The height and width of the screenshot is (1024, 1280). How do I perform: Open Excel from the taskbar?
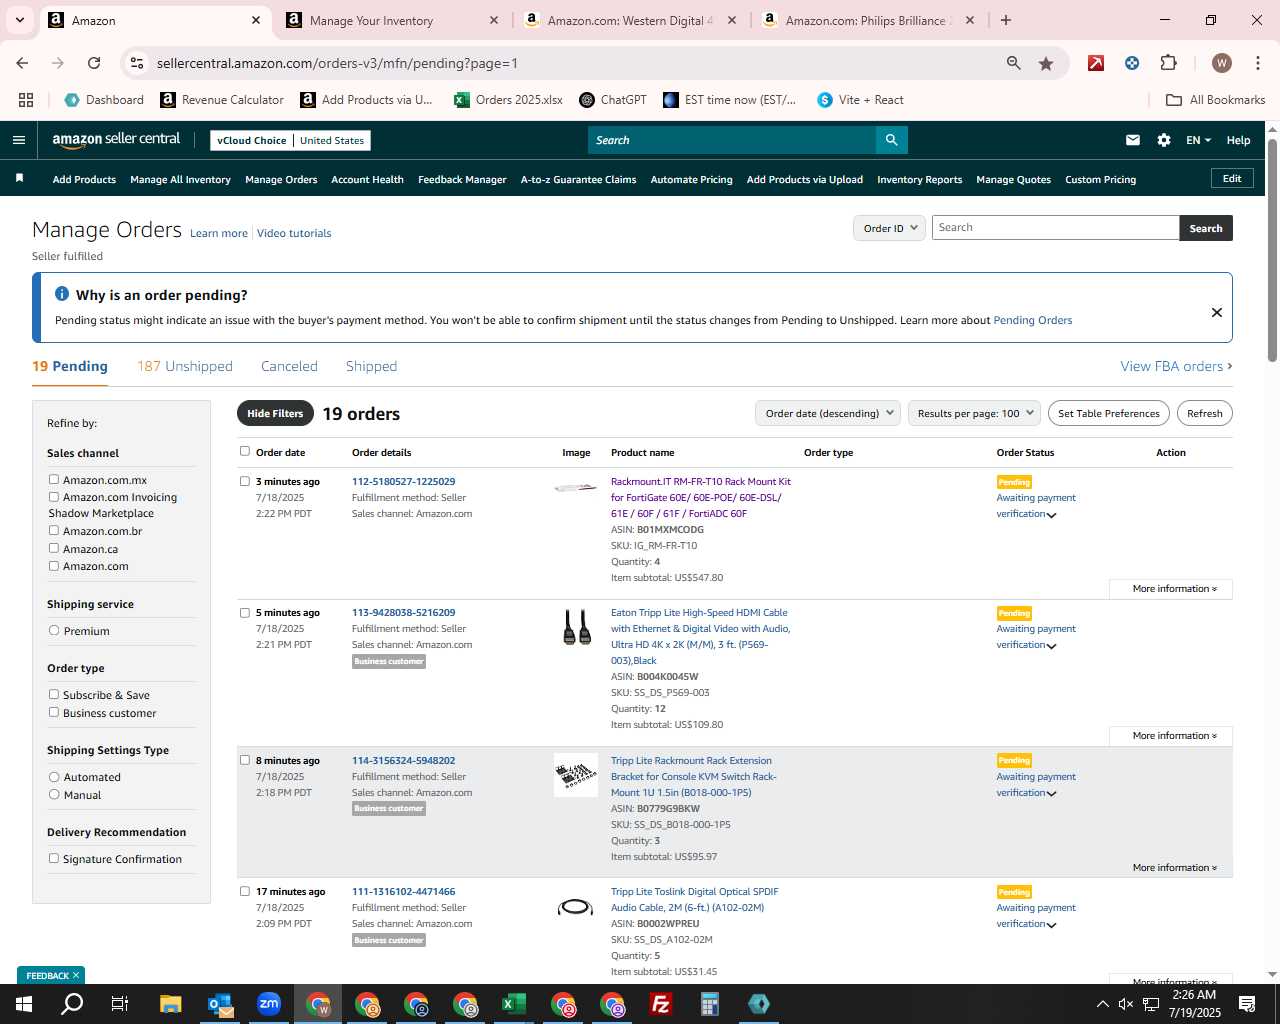point(513,1004)
